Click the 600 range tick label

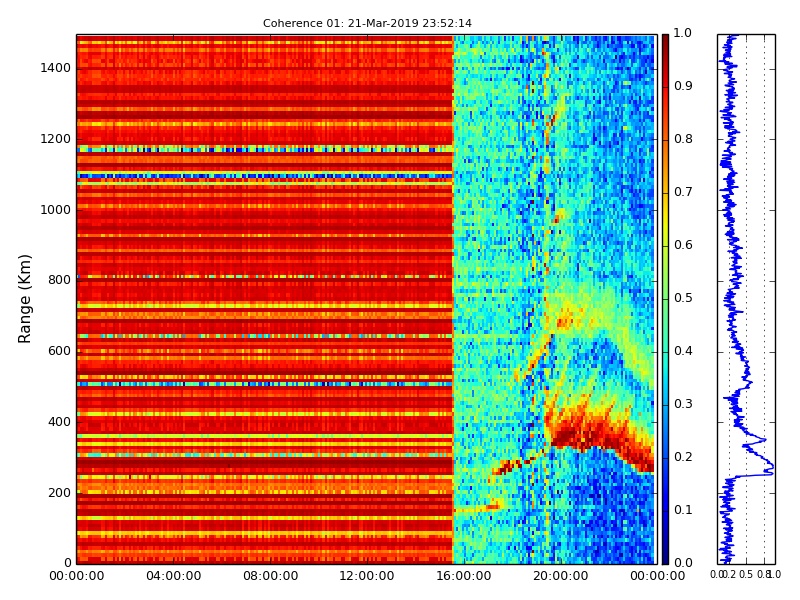point(59,351)
